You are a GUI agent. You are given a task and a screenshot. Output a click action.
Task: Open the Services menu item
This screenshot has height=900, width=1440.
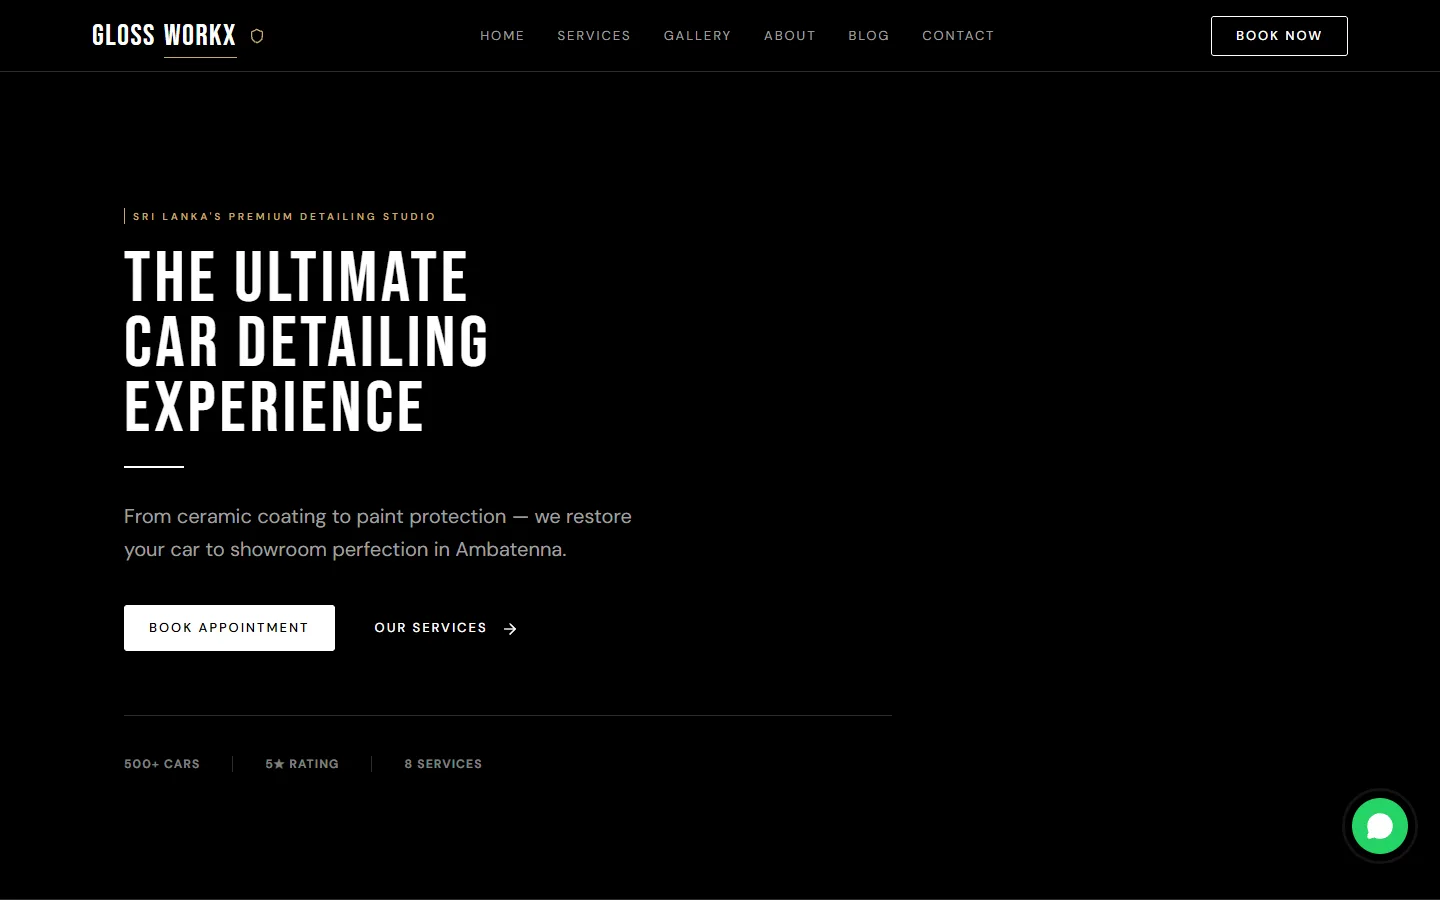point(594,36)
